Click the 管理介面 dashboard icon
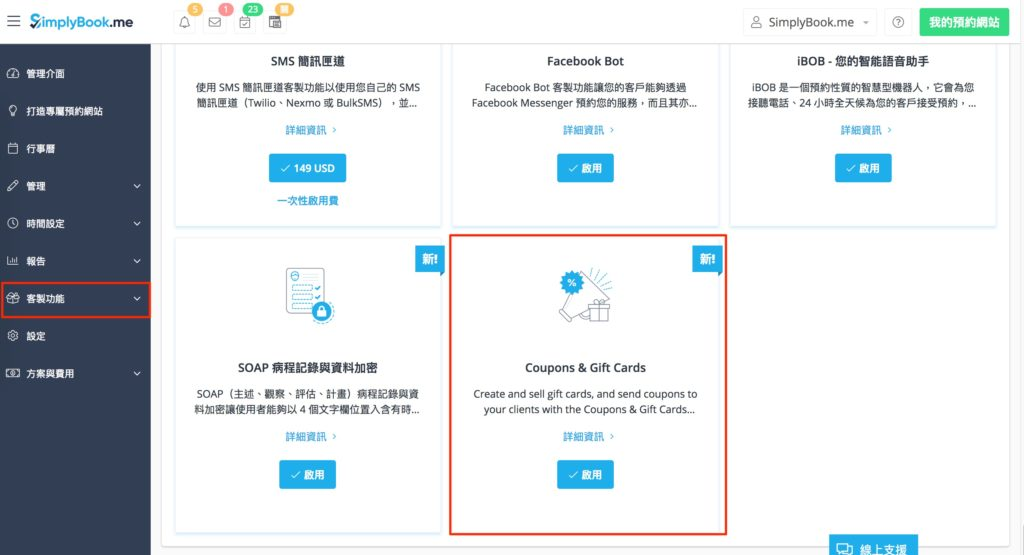The width and height of the screenshot is (1024, 555). tap(13, 73)
